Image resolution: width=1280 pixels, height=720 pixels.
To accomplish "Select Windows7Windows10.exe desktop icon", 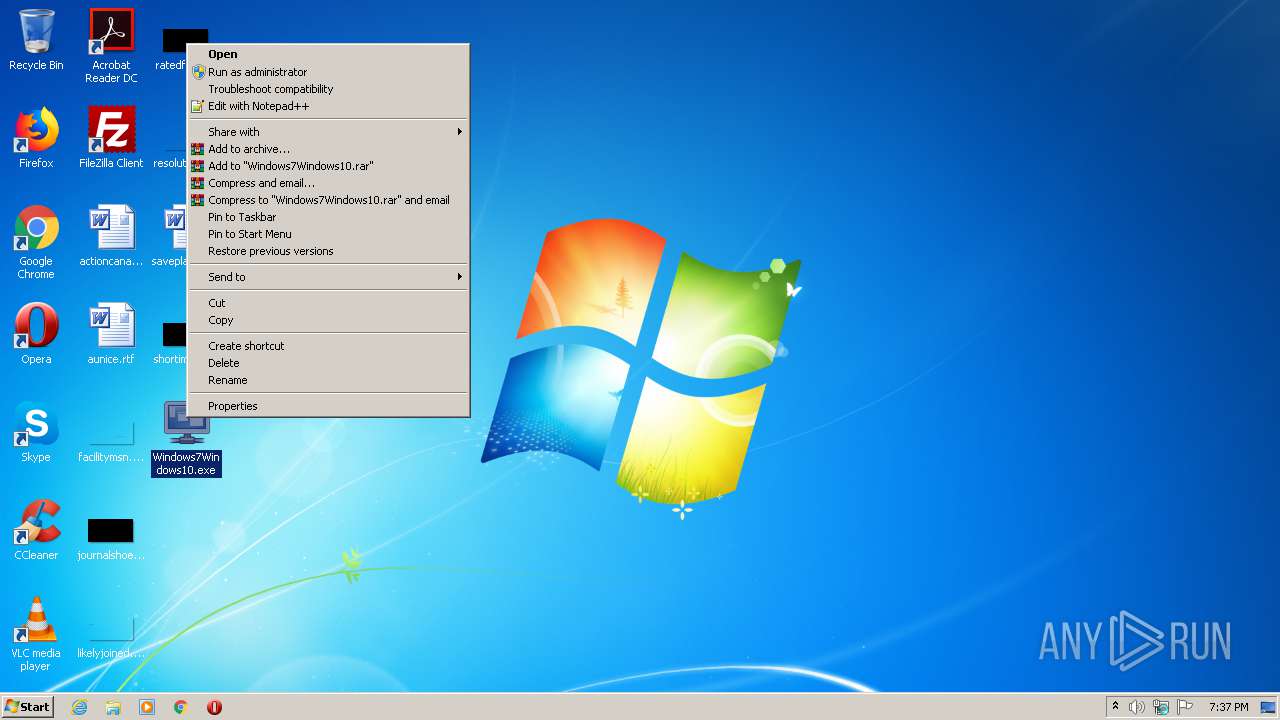I will click(x=186, y=438).
